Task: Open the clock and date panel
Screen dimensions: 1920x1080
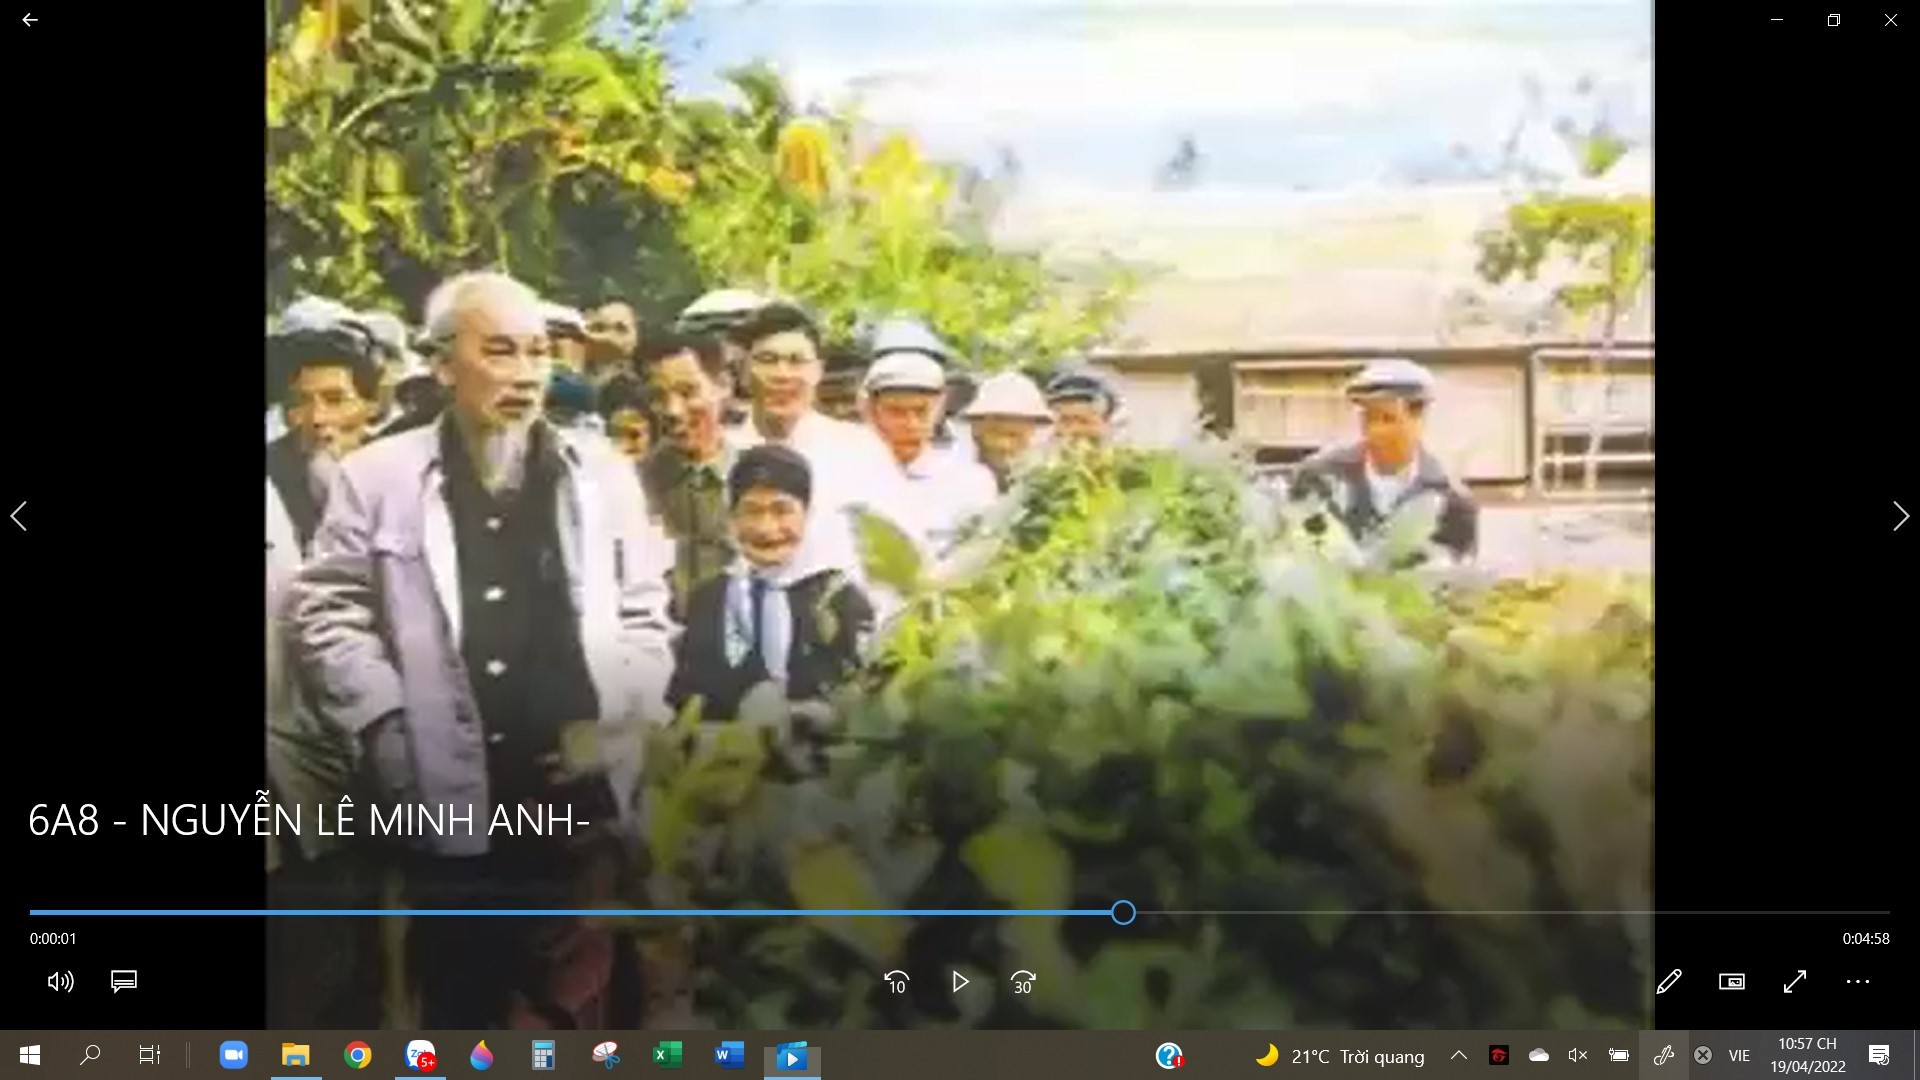Action: click(x=1807, y=1055)
